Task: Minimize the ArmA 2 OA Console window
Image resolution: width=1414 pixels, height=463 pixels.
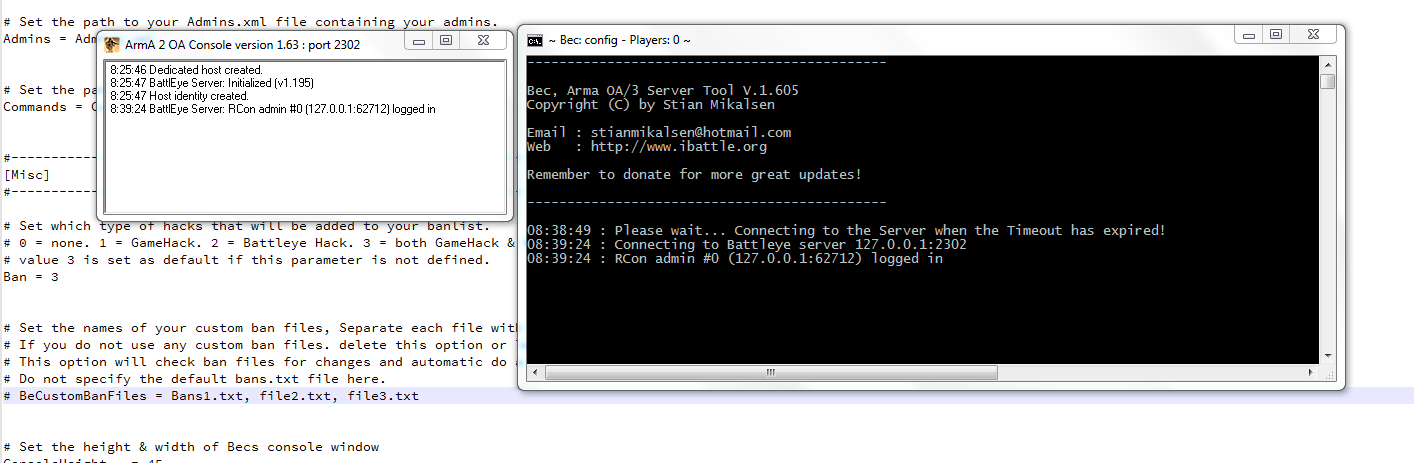Action: (x=420, y=41)
